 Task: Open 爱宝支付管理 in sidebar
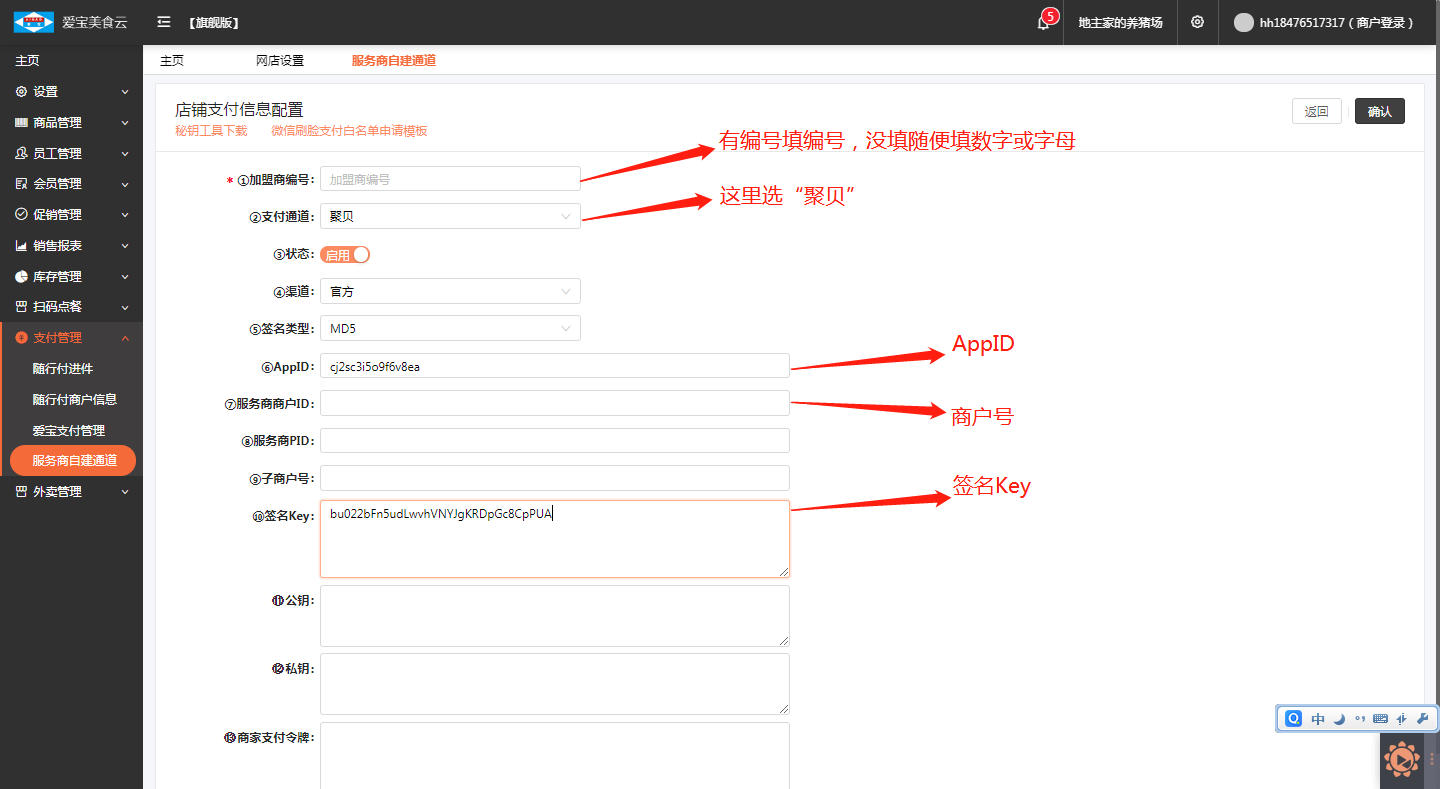pos(68,430)
